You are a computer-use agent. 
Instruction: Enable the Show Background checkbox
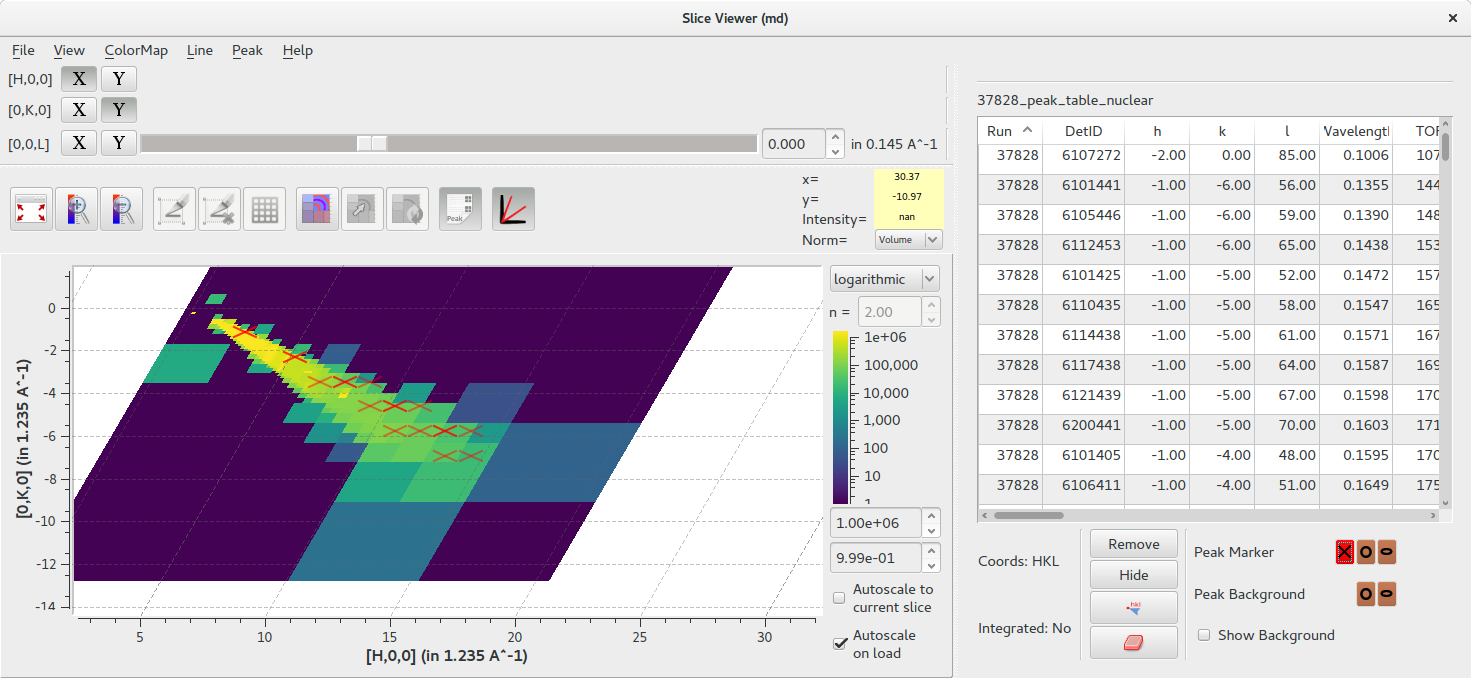click(1205, 635)
